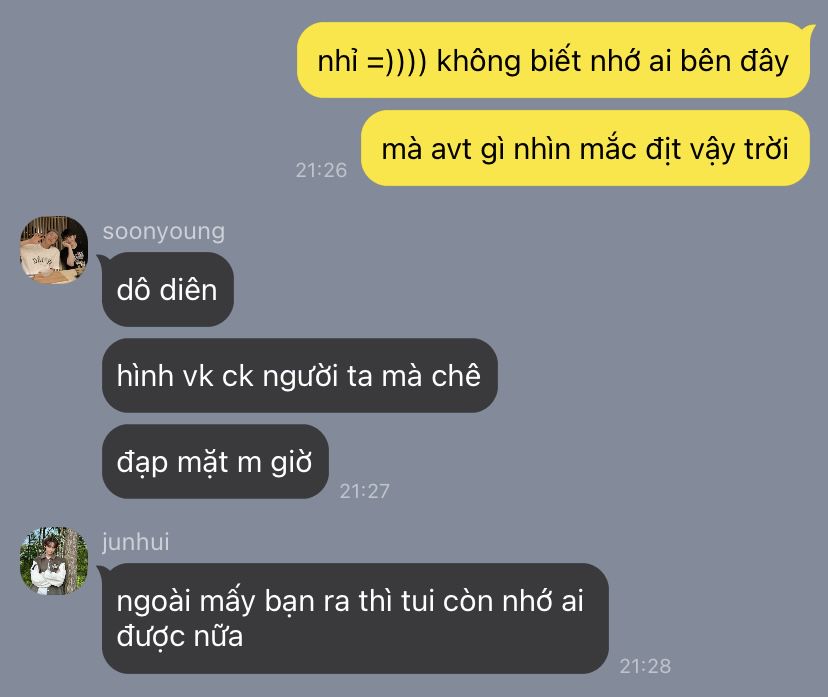Tap the 21:26 timestamp
The image size is (828, 697).
(321, 170)
